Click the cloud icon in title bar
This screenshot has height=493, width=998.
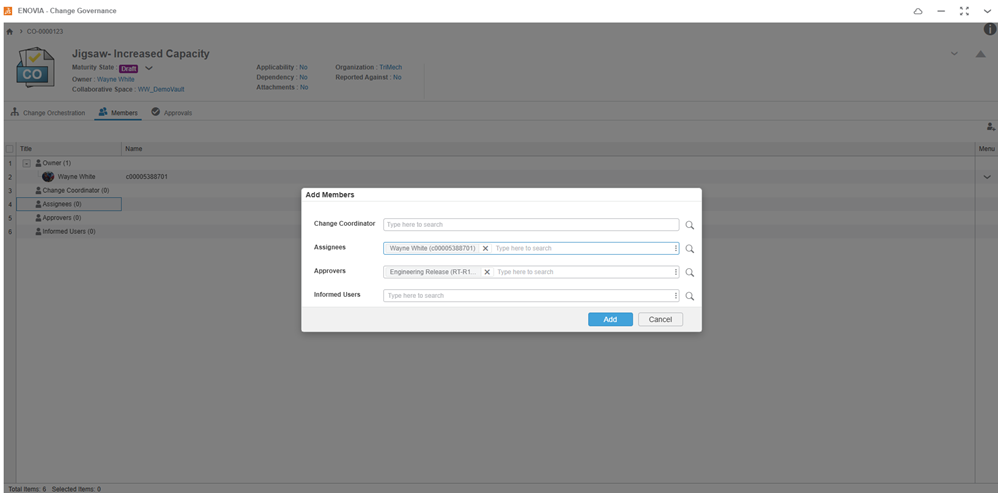(x=918, y=11)
